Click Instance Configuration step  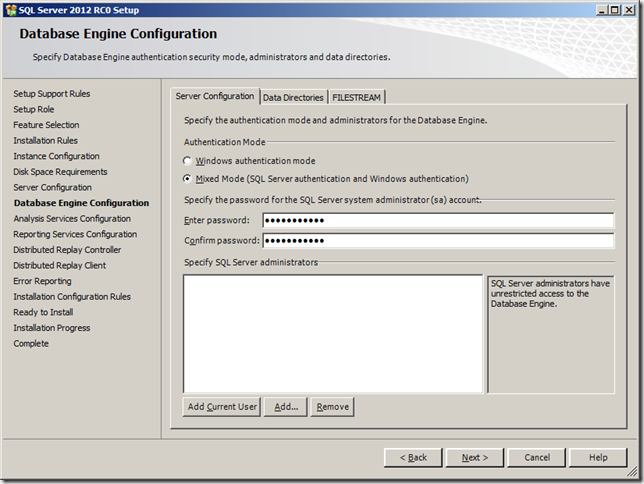[57, 156]
